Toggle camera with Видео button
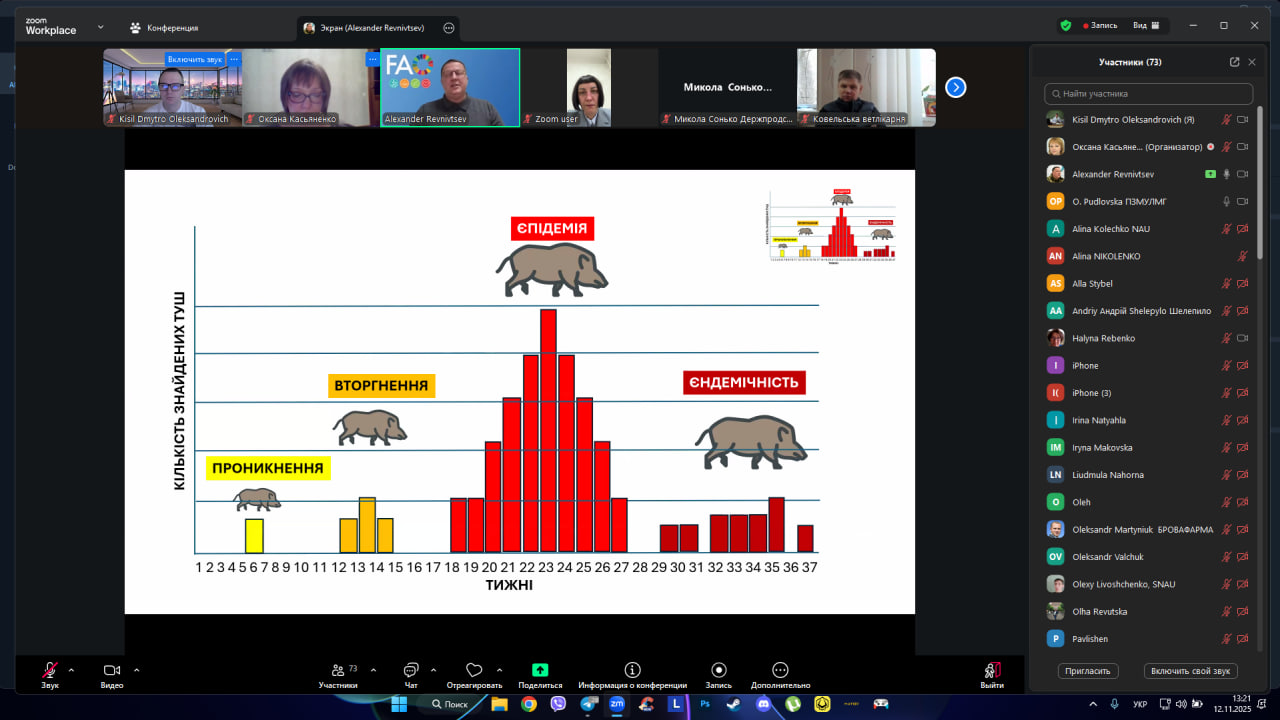This screenshot has height=720, width=1280. coord(112,670)
